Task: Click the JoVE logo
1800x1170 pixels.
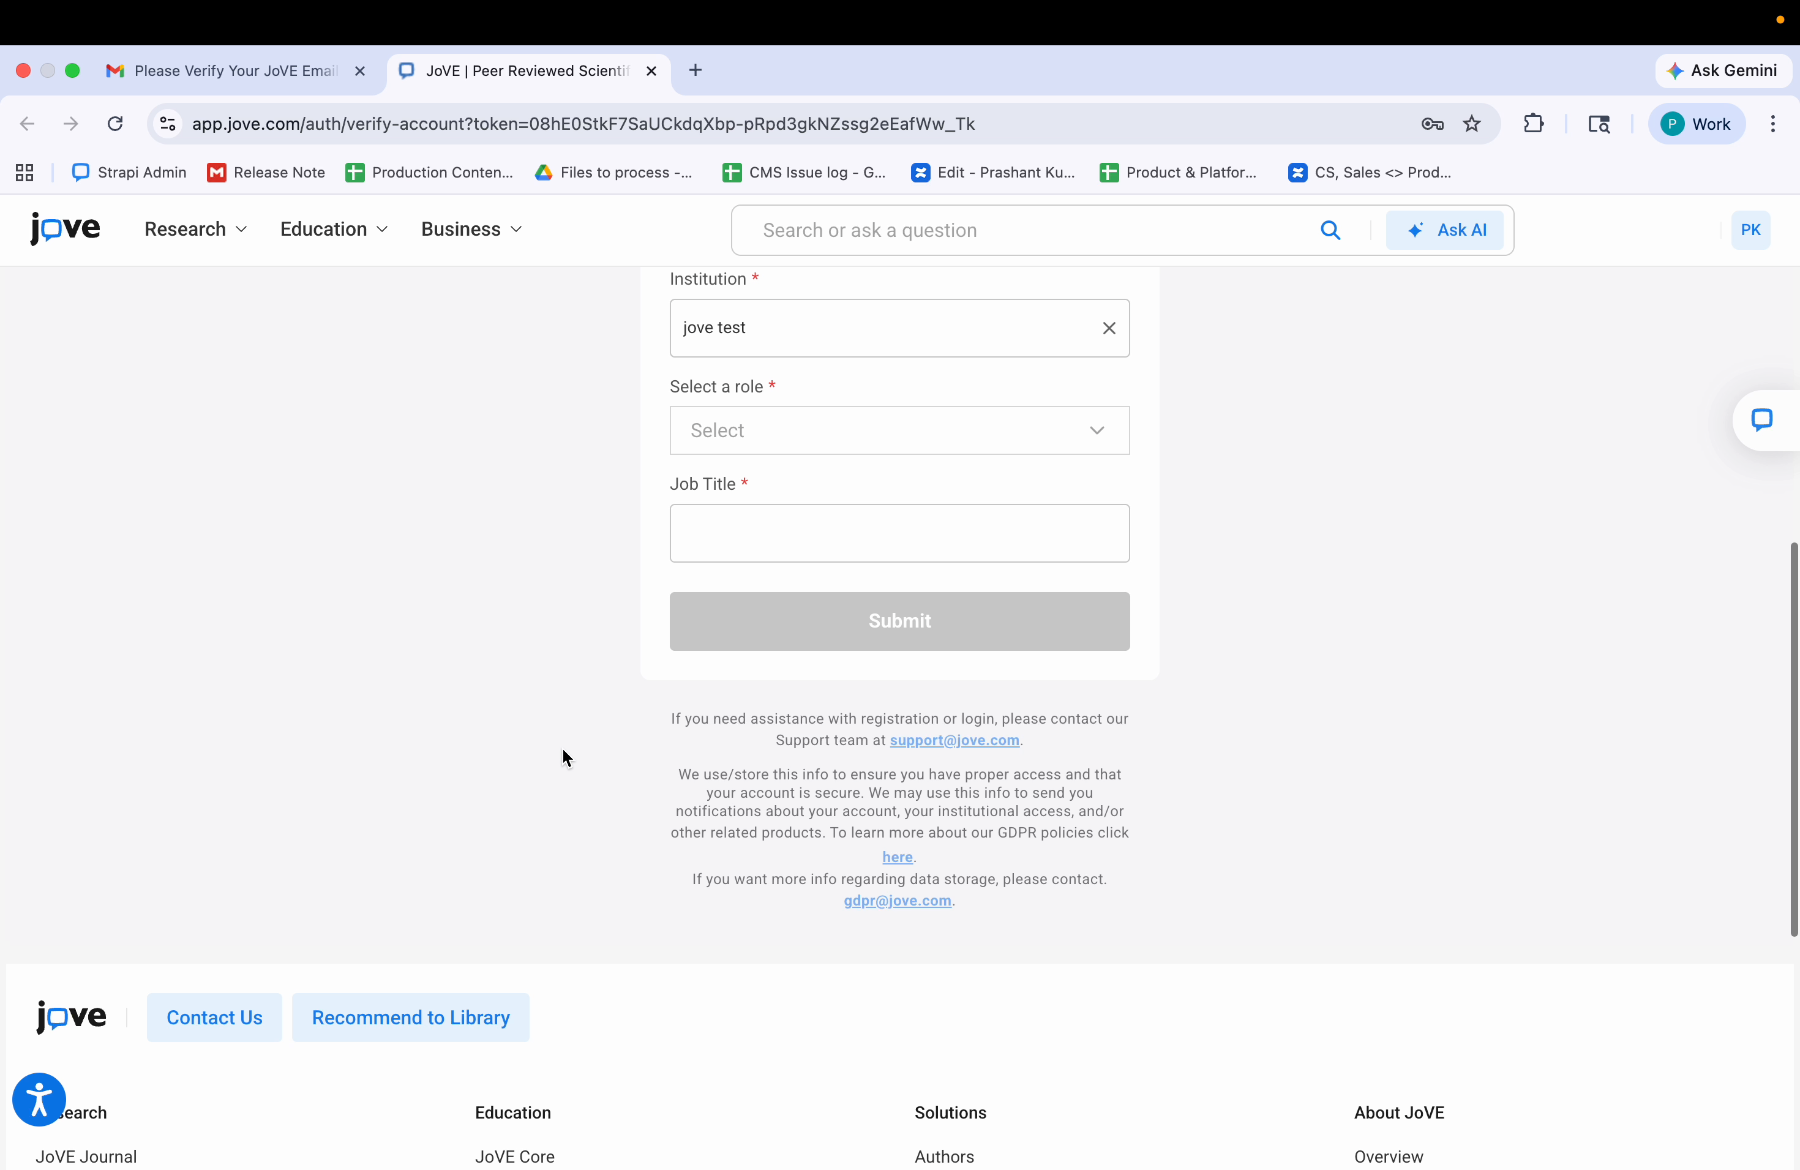Action: 64,229
